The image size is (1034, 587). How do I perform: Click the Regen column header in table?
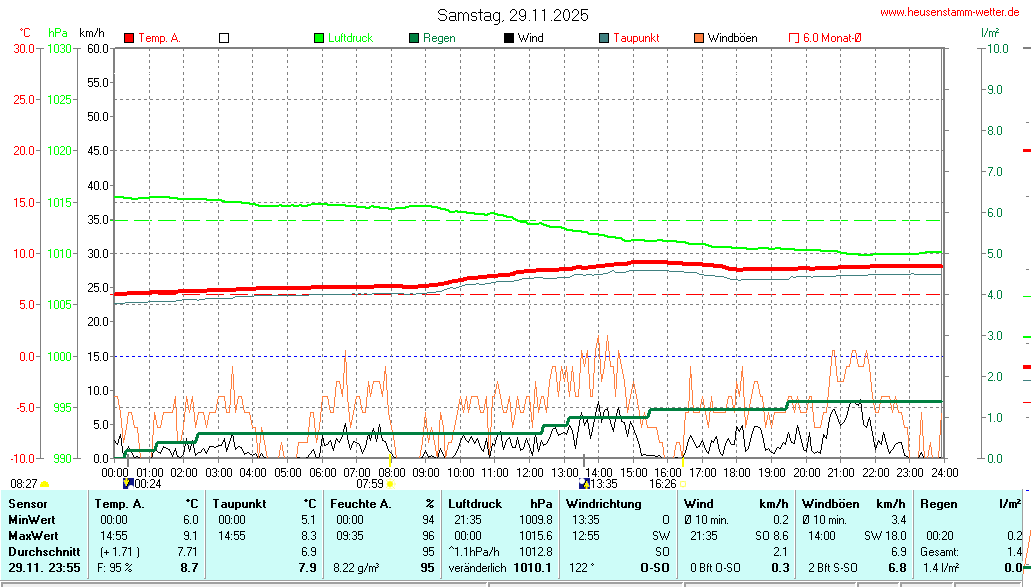(938, 504)
